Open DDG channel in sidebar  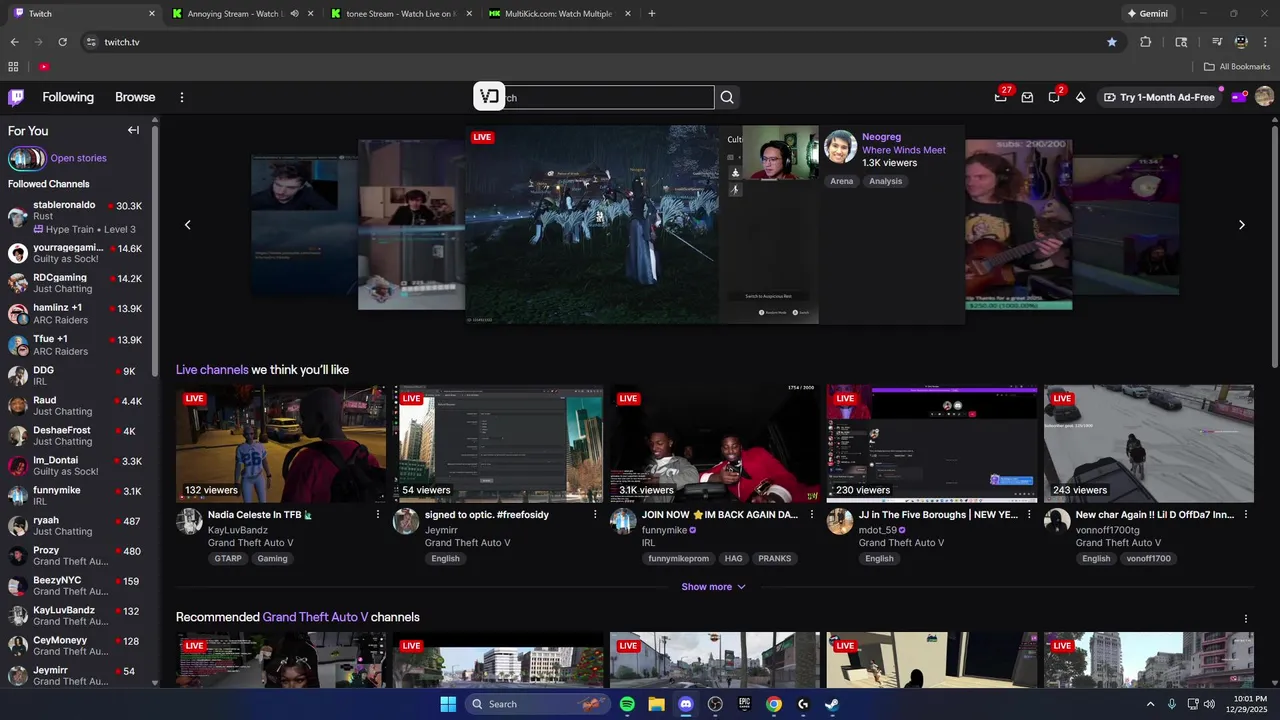click(76, 376)
